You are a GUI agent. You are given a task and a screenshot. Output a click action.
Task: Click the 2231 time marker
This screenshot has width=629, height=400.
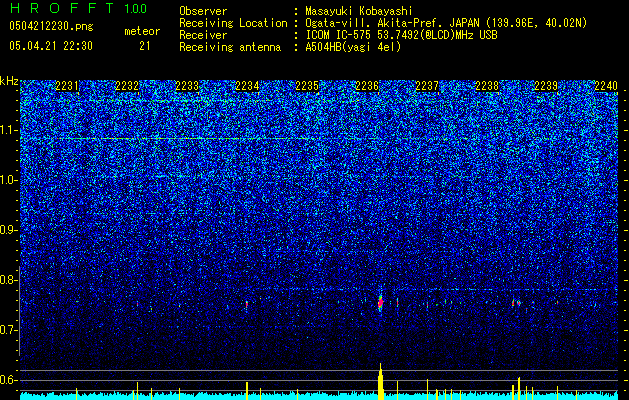point(67,86)
